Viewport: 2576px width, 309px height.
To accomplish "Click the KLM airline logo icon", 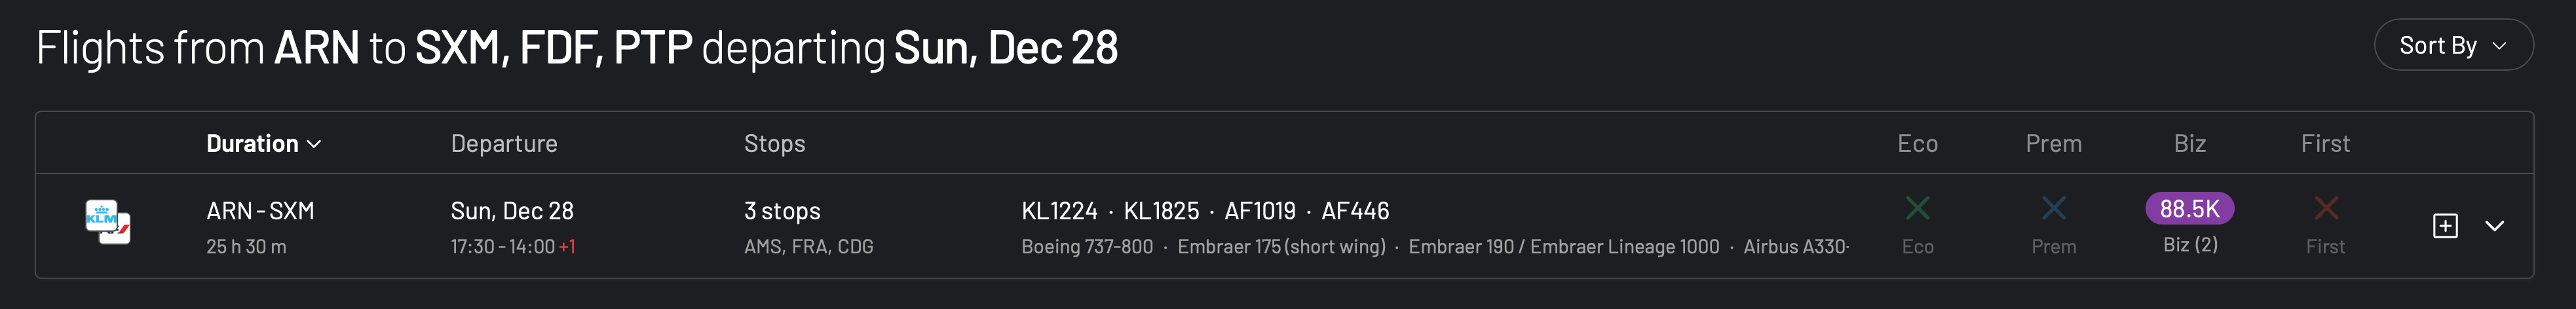I will [107, 222].
